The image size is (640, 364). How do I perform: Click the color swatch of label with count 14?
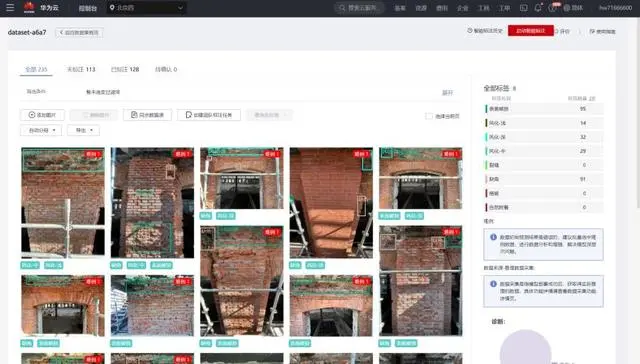point(486,123)
